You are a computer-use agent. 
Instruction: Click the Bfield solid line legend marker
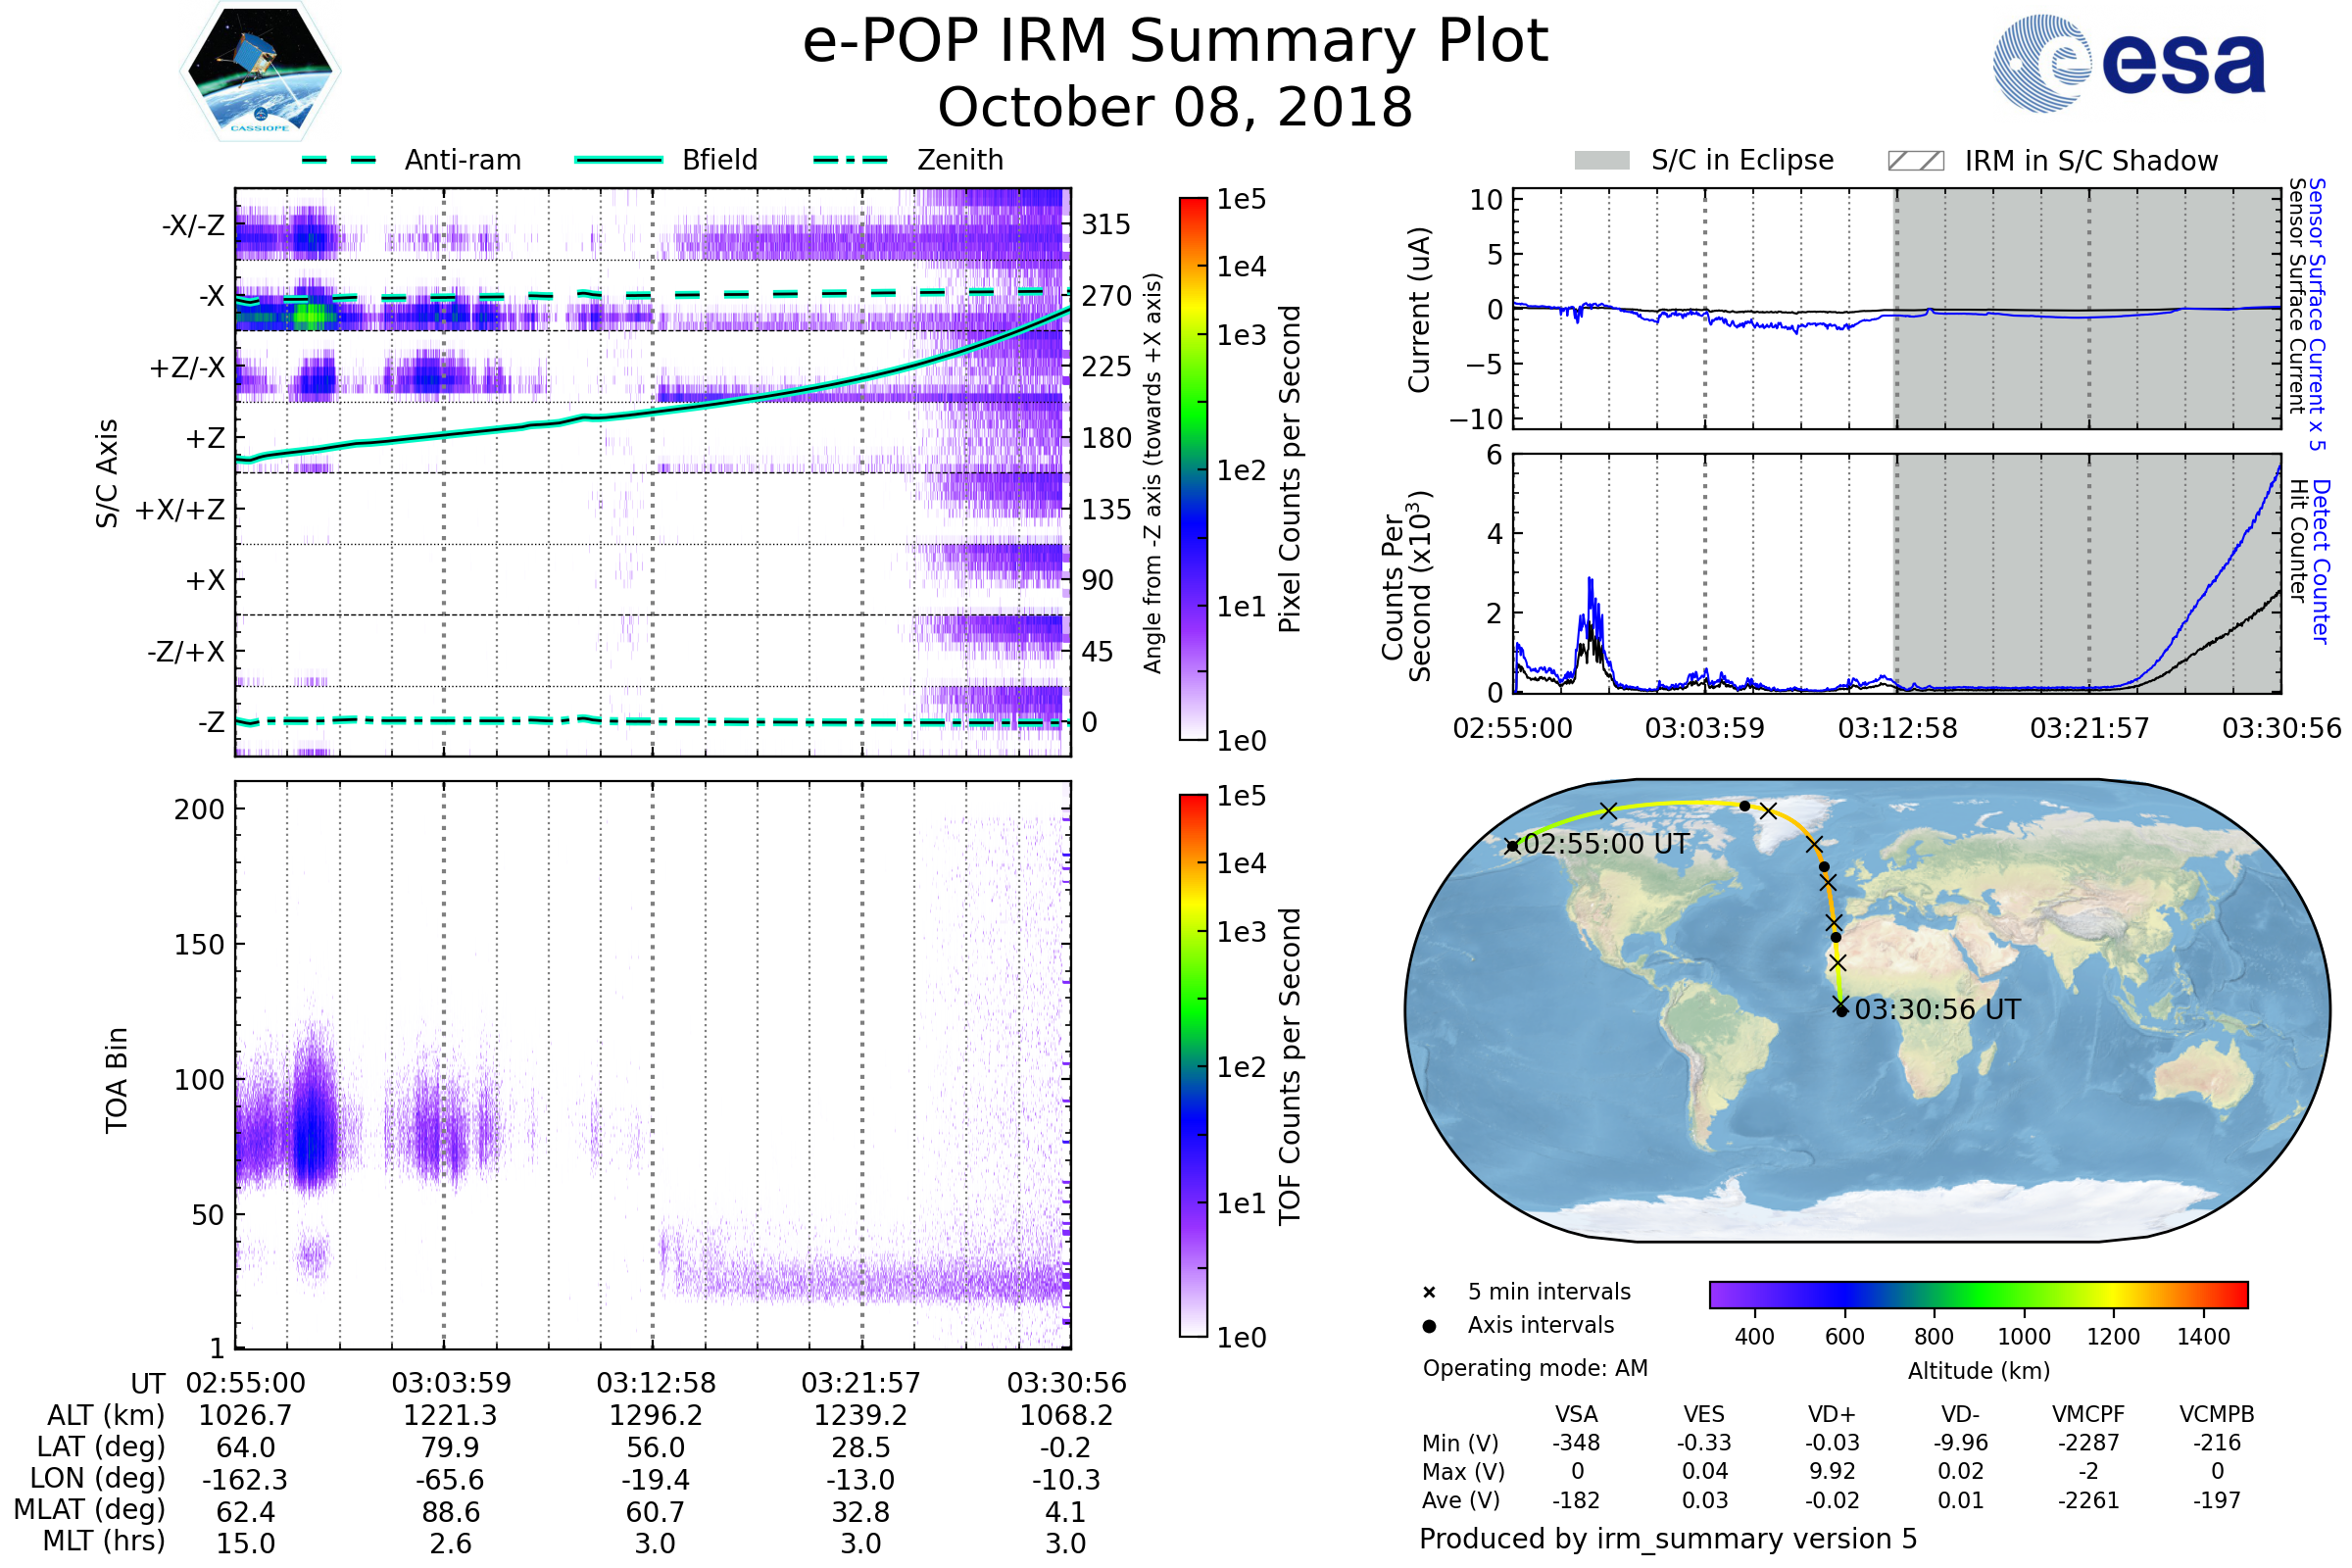(x=618, y=160)
